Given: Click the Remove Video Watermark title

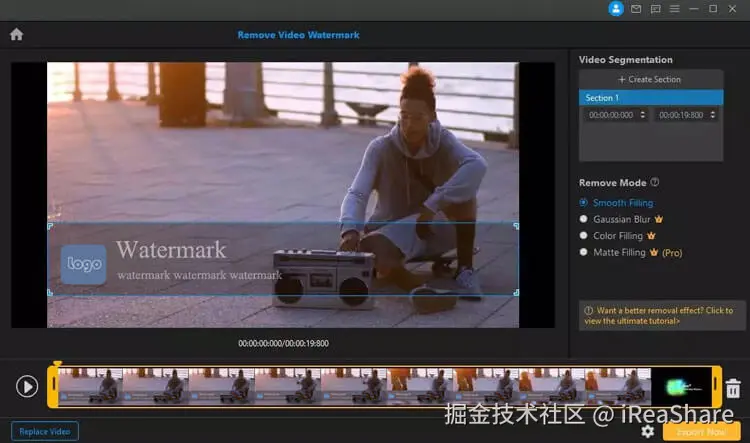Looking at the screenshot, I should click(298, 35).
